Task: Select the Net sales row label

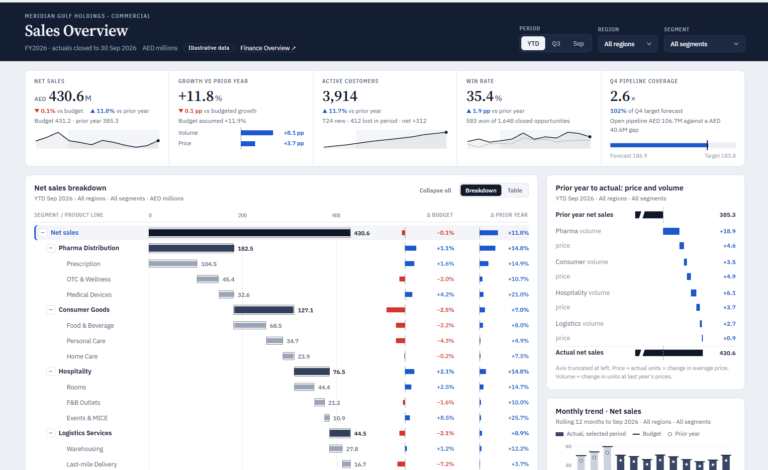Action: [64, 233]
